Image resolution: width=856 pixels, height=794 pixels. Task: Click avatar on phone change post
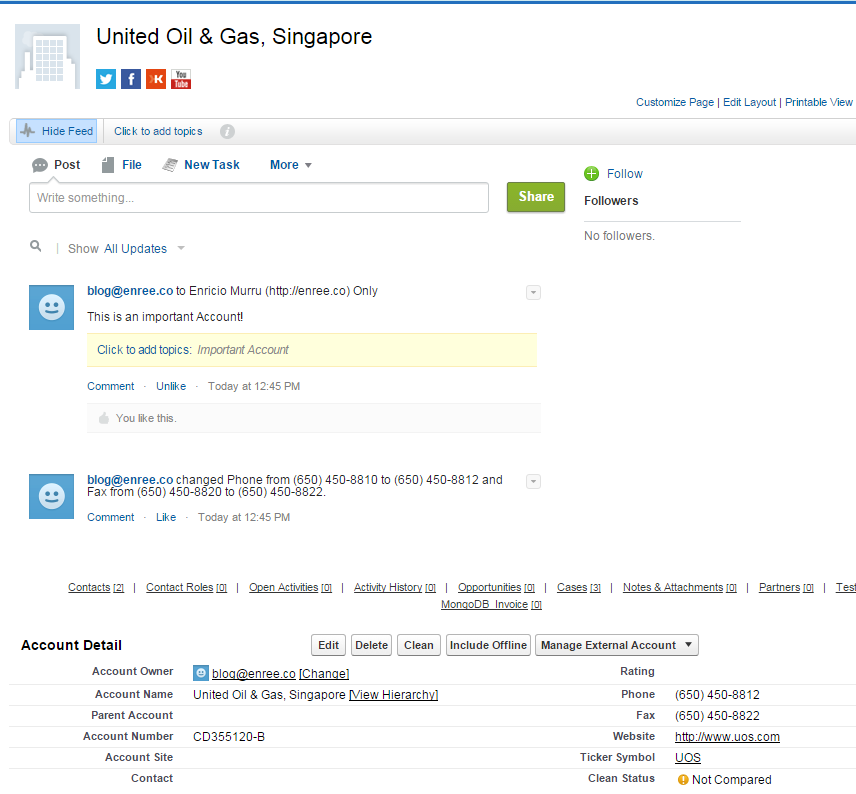point(51,496)
